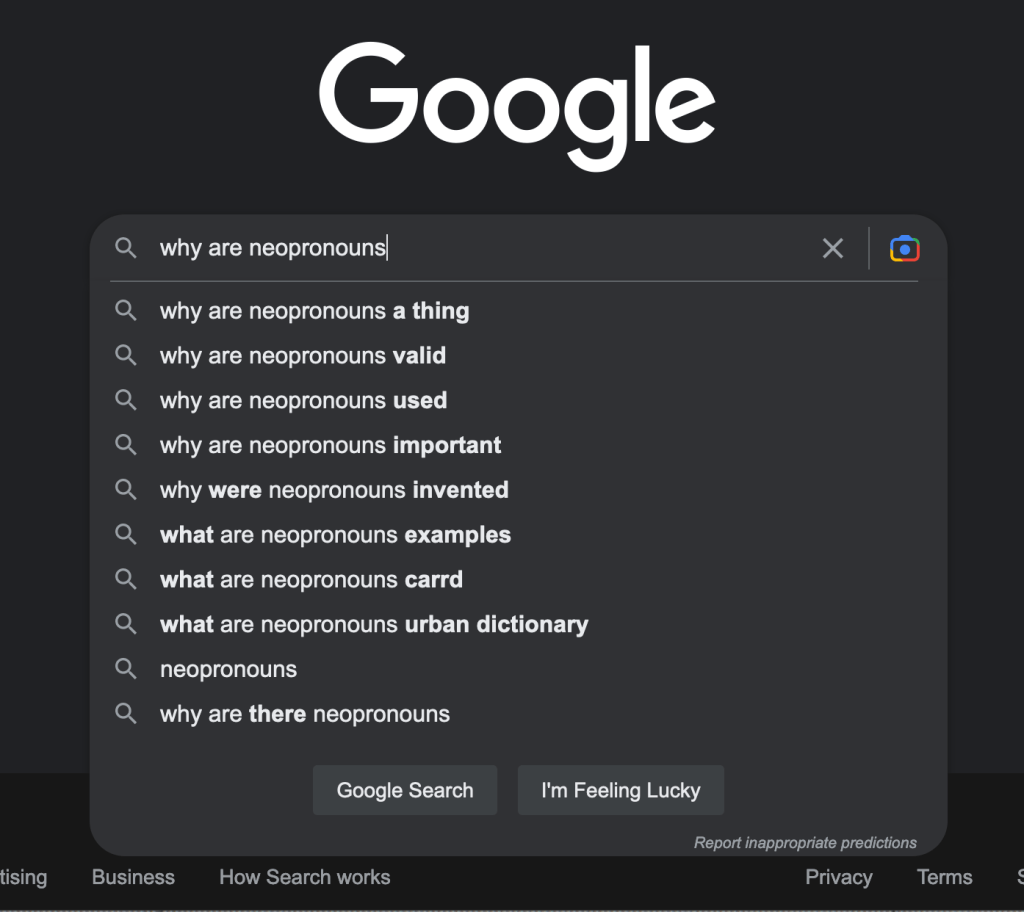
Task: Click the Google Lens camera icon
Action: click(x=904, y=248)
